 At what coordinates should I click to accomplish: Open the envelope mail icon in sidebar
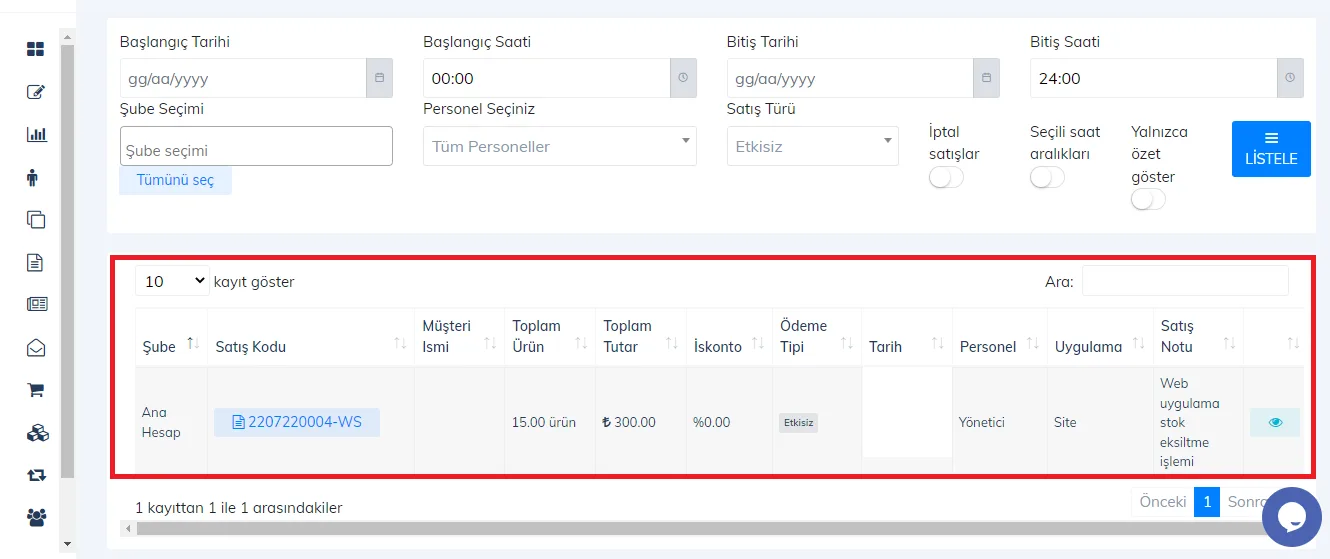[x=36, y=348]
